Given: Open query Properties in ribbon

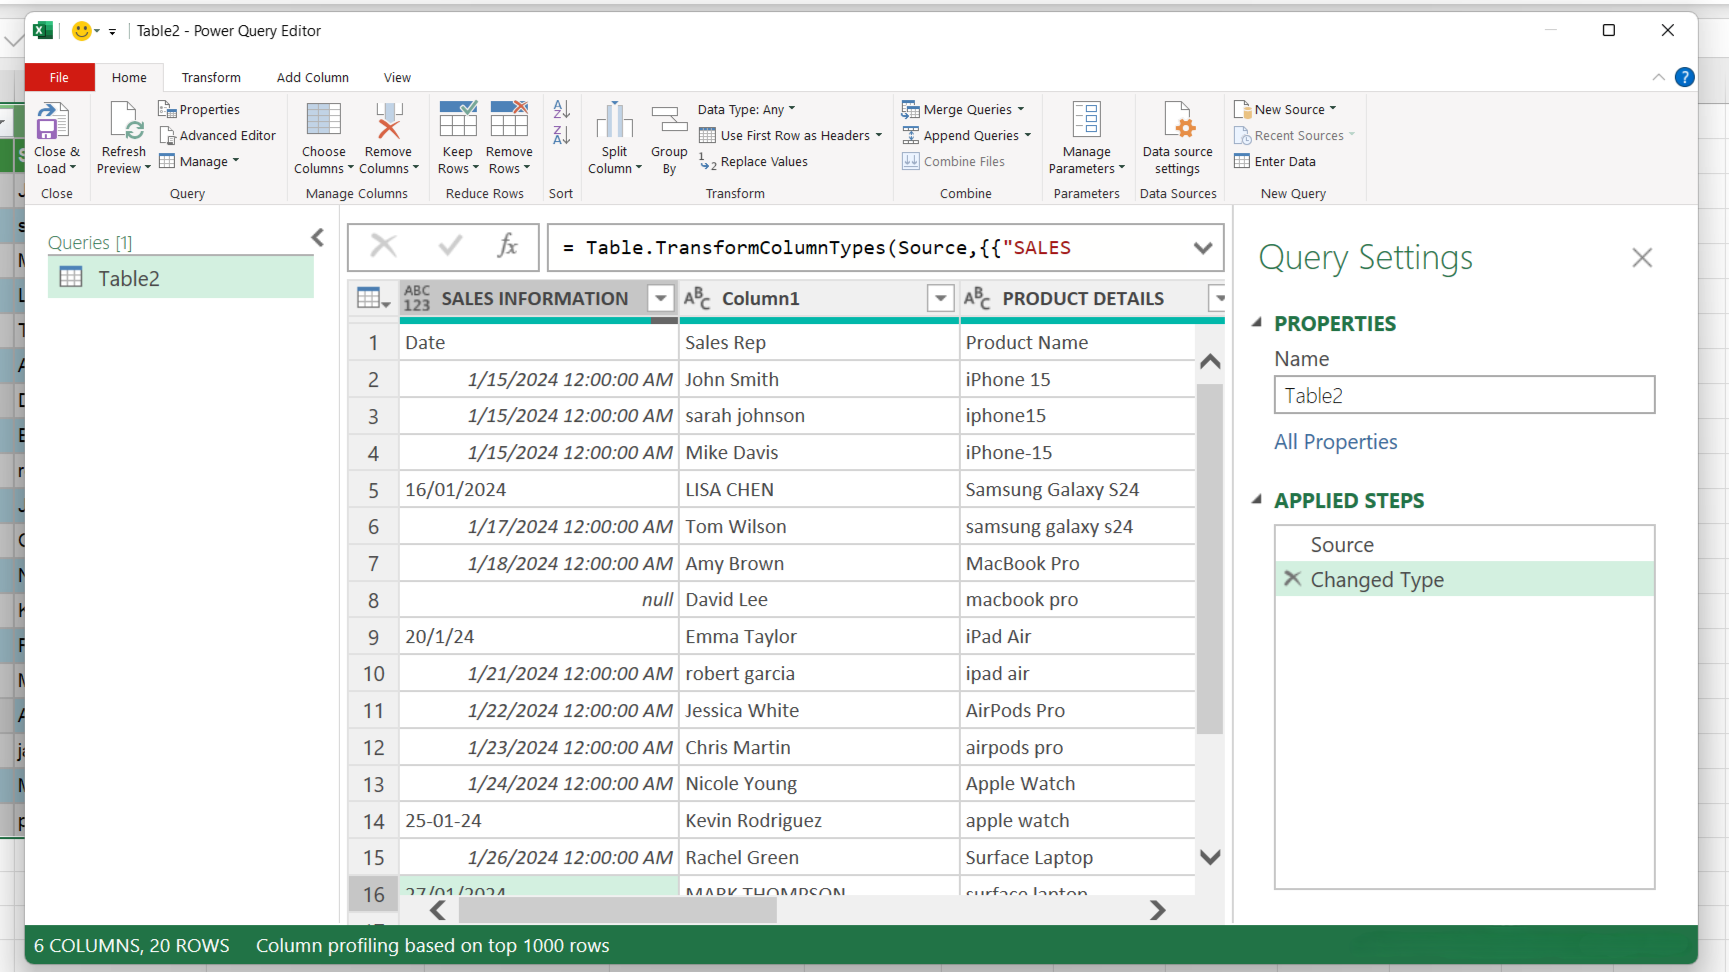Looking at the screenshot, I should pos(199,110).
